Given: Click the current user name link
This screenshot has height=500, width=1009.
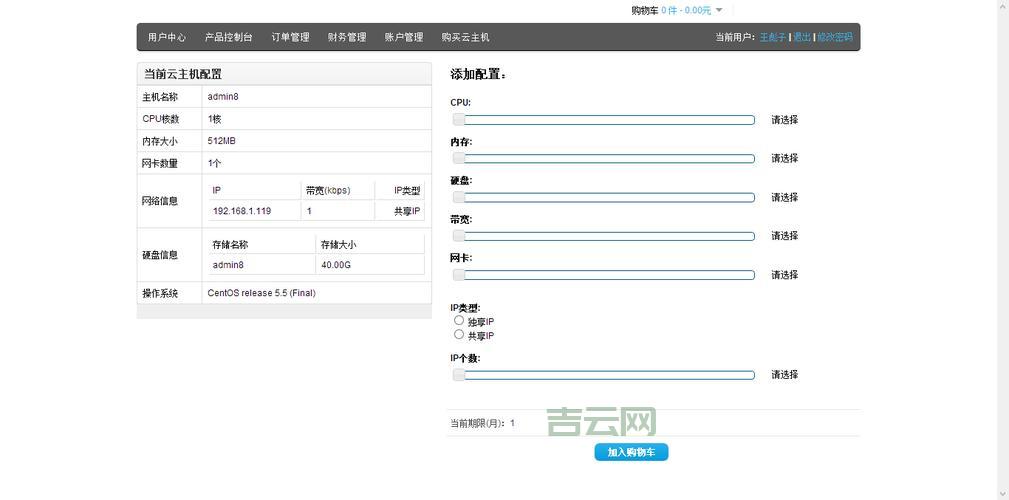Looking at the screenshot, I should click(x=772, y=37).
